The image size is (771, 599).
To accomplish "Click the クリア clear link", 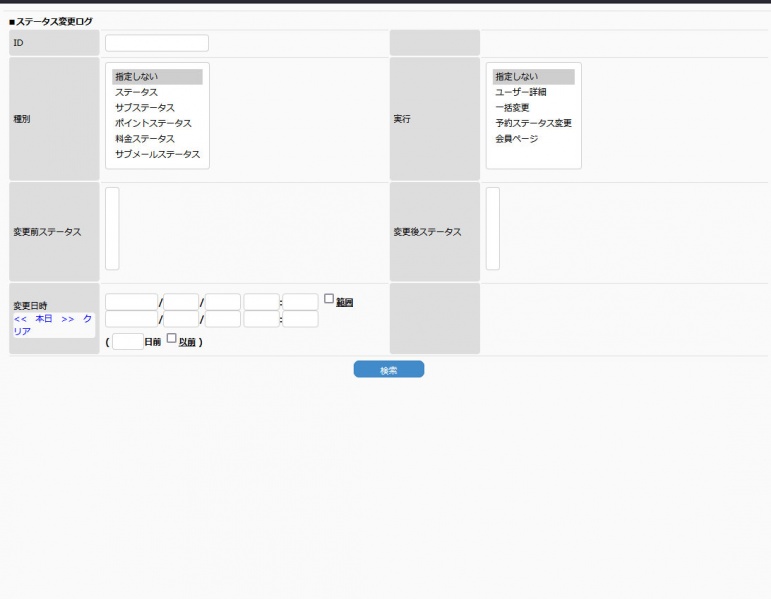I will (x=87, y=319).
